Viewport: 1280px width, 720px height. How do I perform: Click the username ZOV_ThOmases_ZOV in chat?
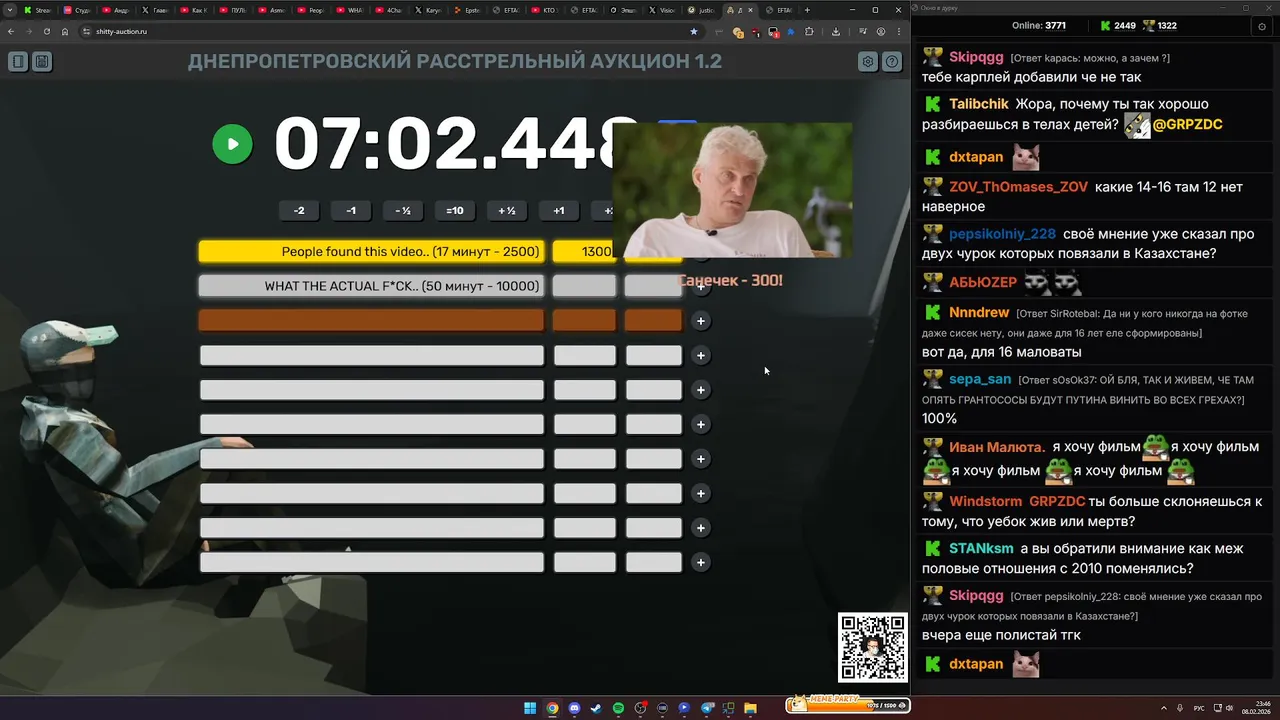point(1018,187)
